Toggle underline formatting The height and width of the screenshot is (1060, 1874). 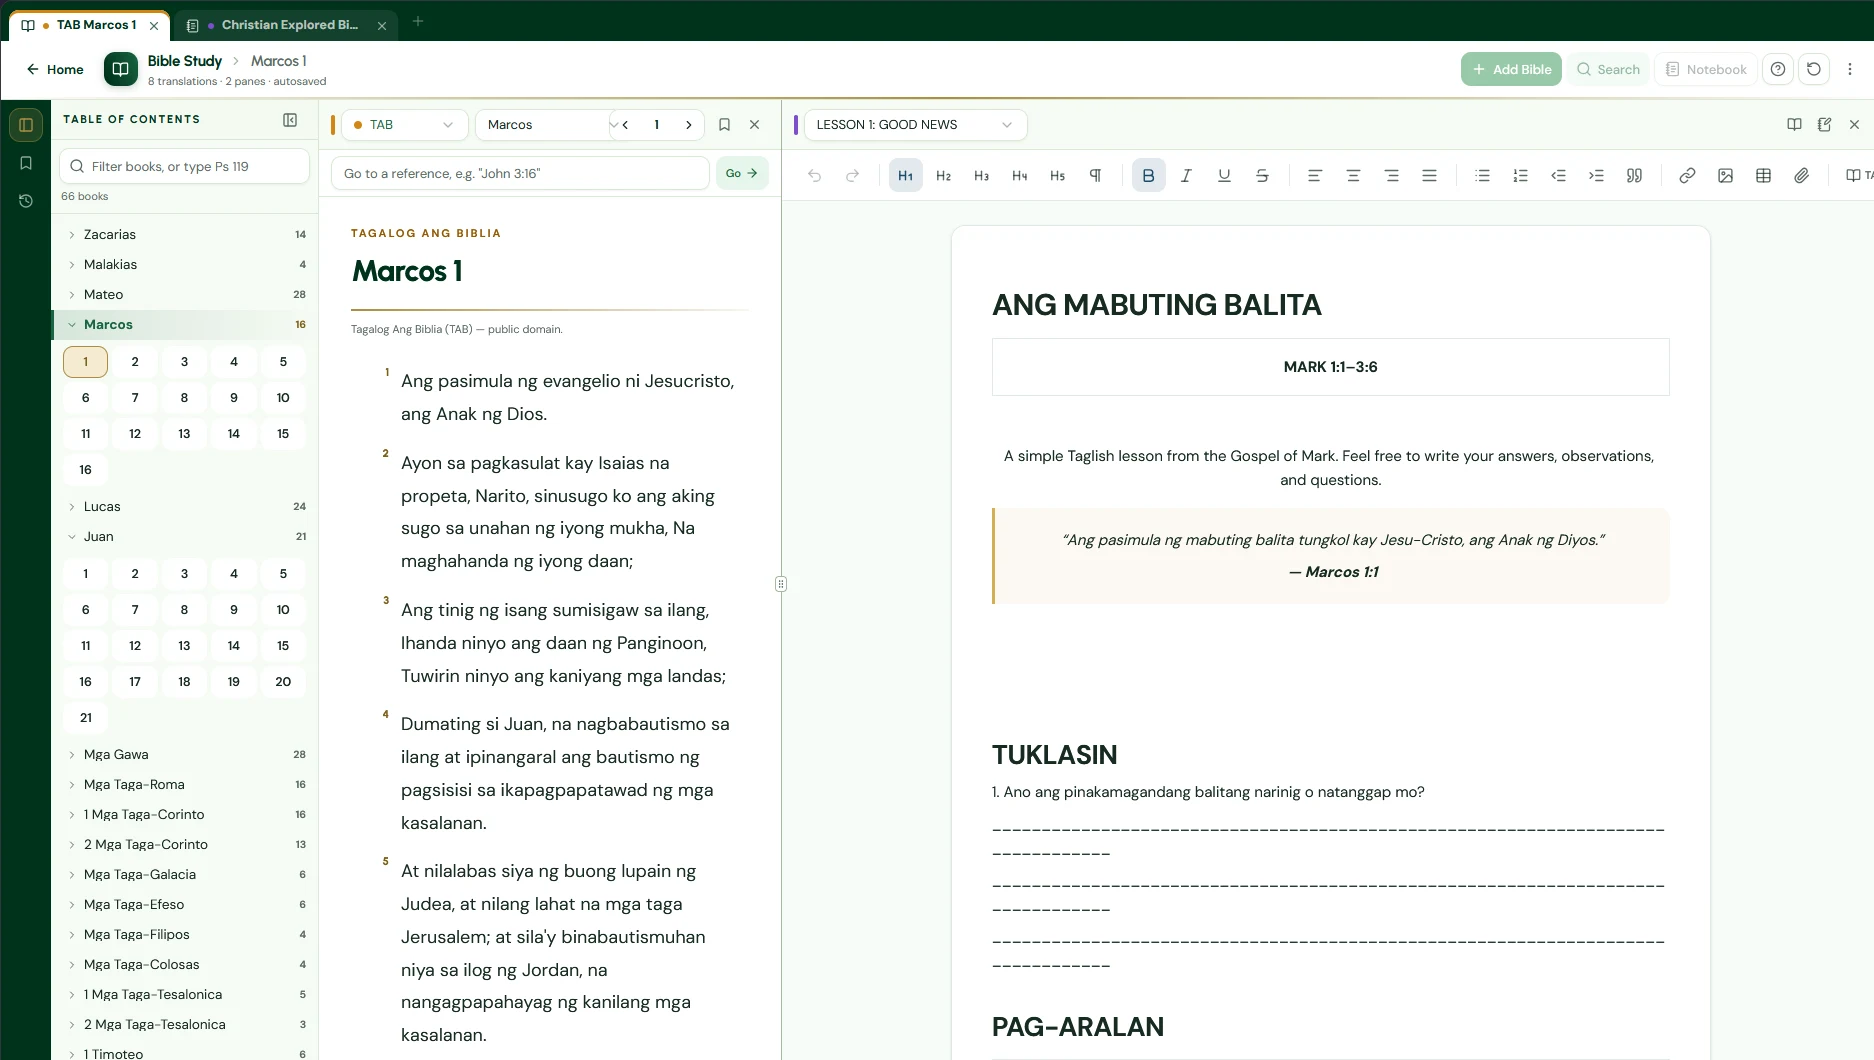1224,175
